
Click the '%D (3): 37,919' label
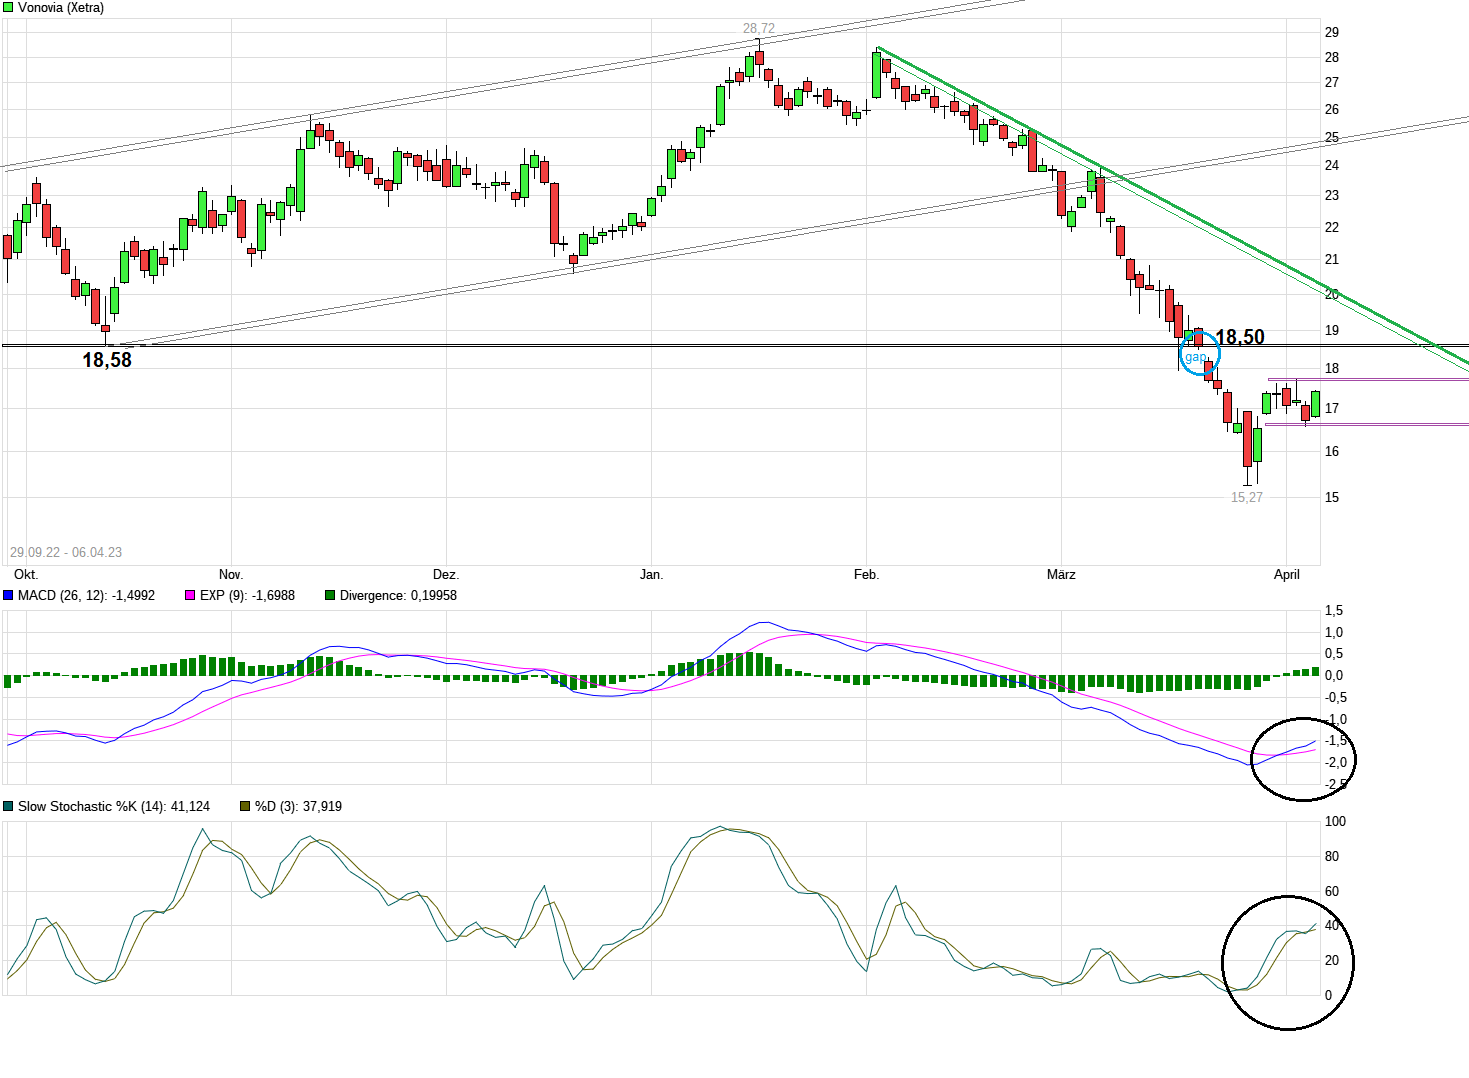pos(298,807)
